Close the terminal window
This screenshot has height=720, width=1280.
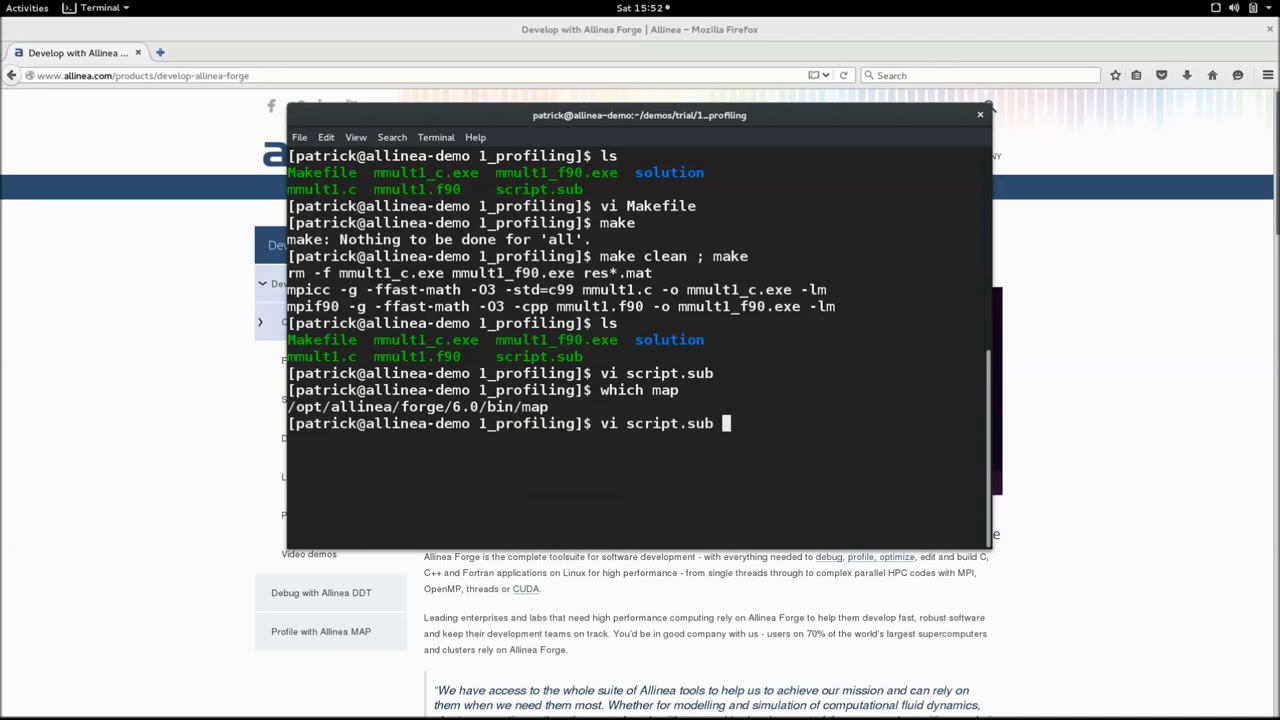click(980, 115)
